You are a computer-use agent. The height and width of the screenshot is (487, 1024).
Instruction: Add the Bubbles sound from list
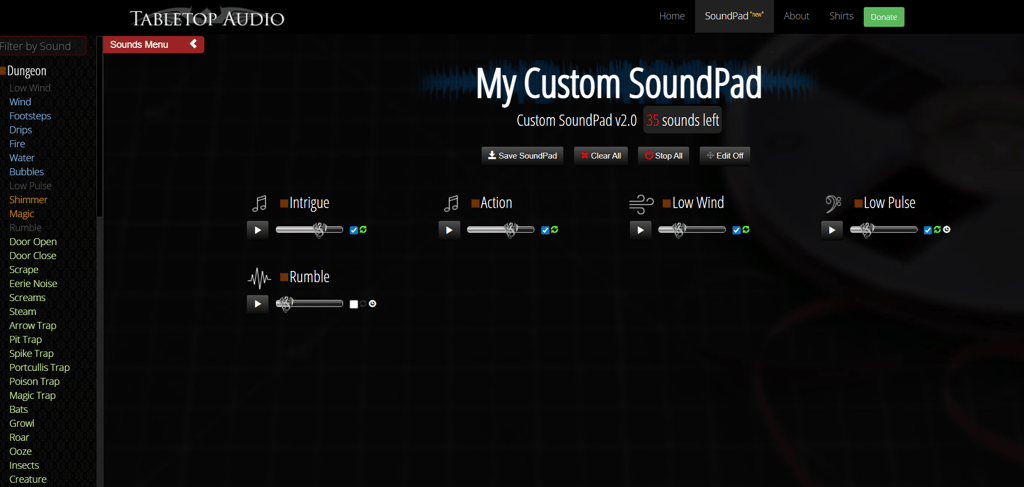point(27,172)
